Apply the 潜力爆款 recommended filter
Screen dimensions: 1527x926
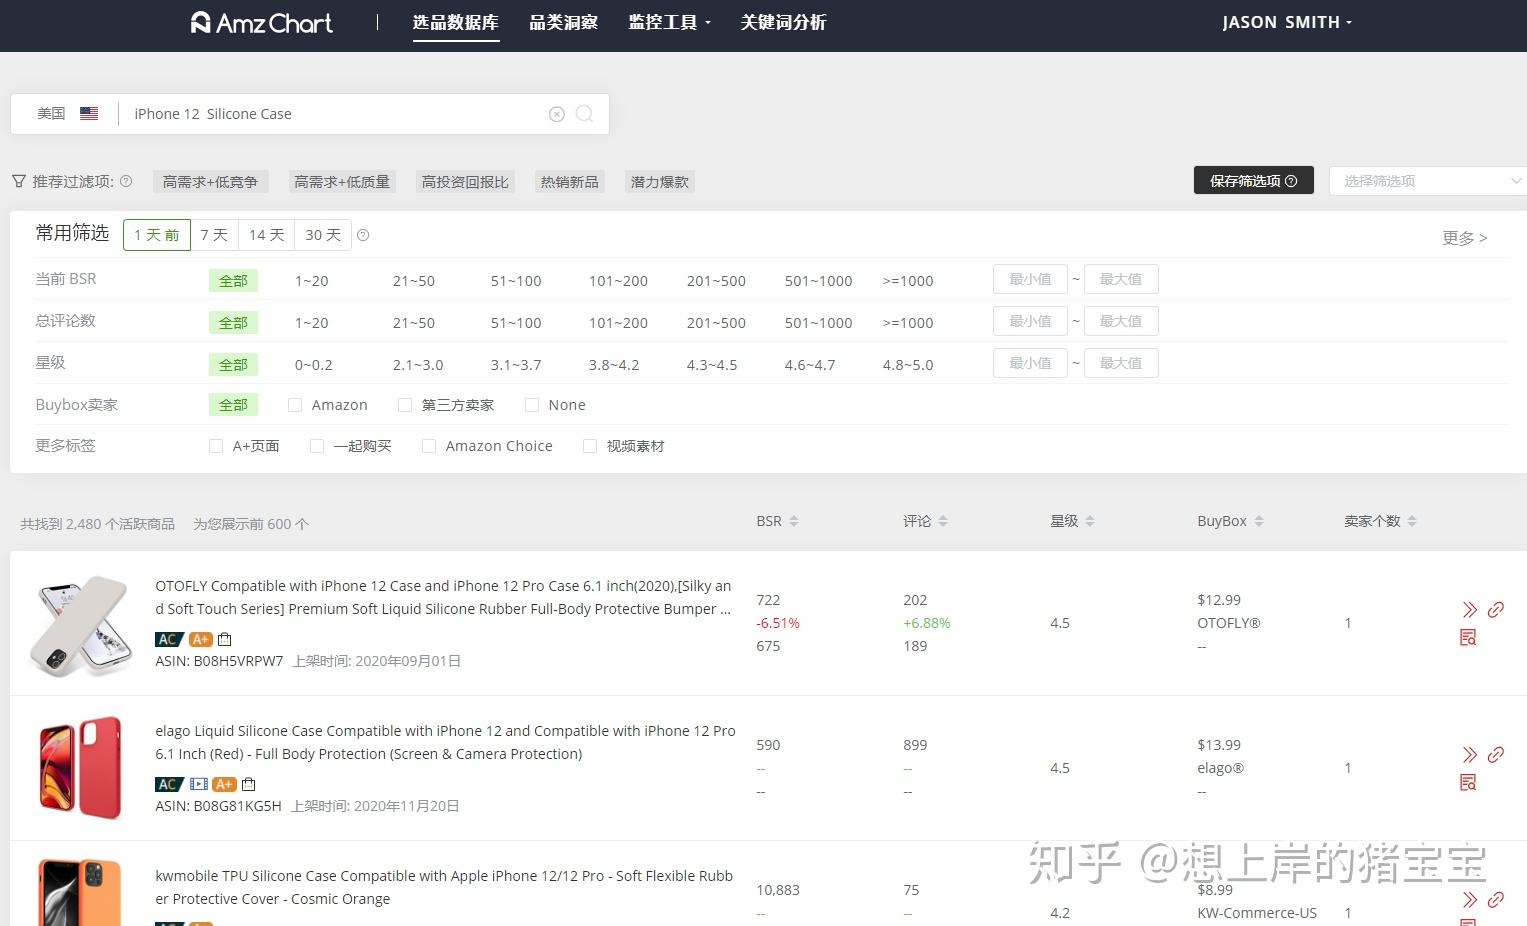click(x=659, y=182)
